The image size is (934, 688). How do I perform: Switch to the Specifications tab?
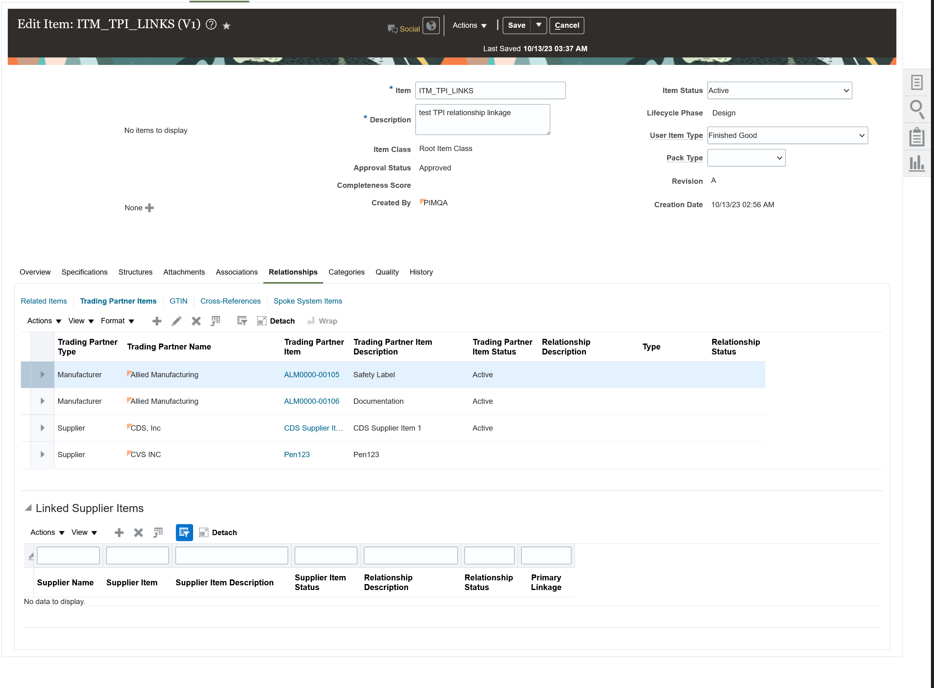85,272
